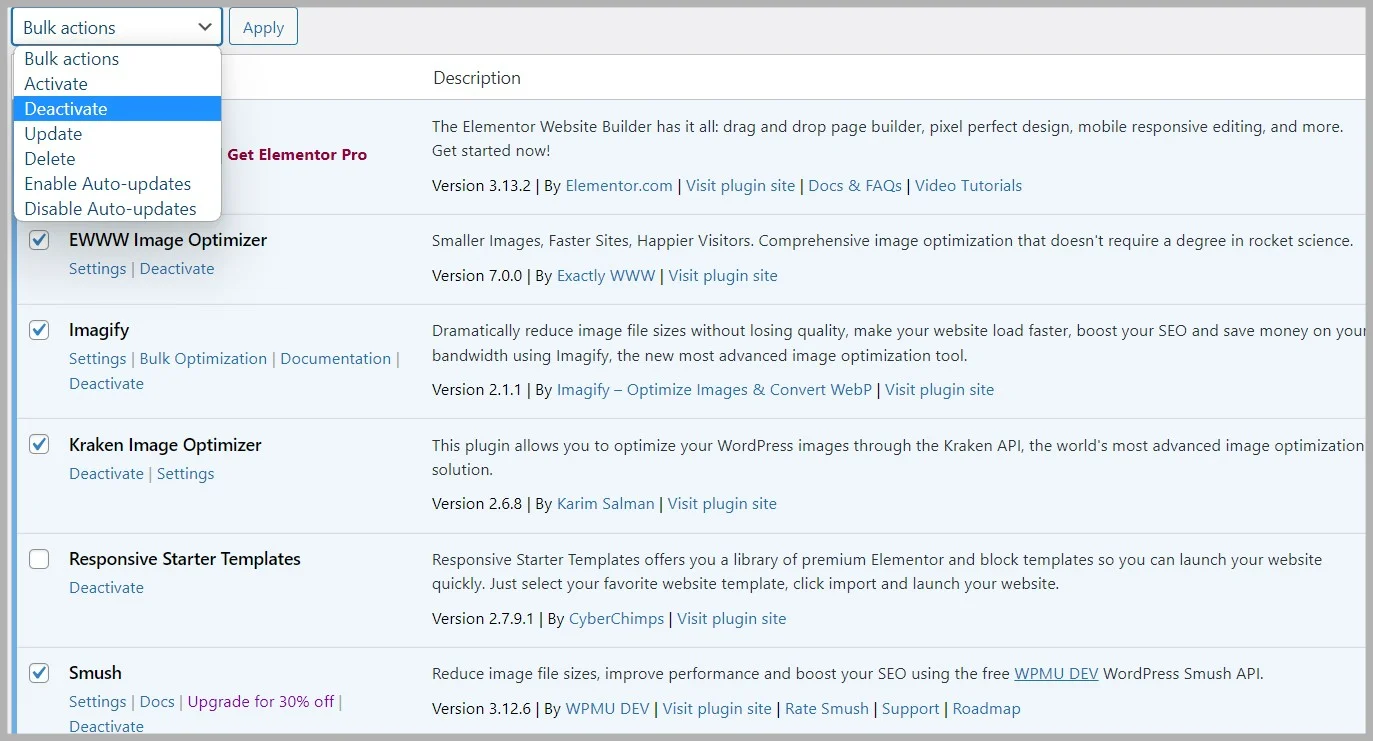Image resolution: width=1373 pixels, height=741 pixels.
Task: Click 'Version 2.7.9.1' text
Action: pos(483,619)
